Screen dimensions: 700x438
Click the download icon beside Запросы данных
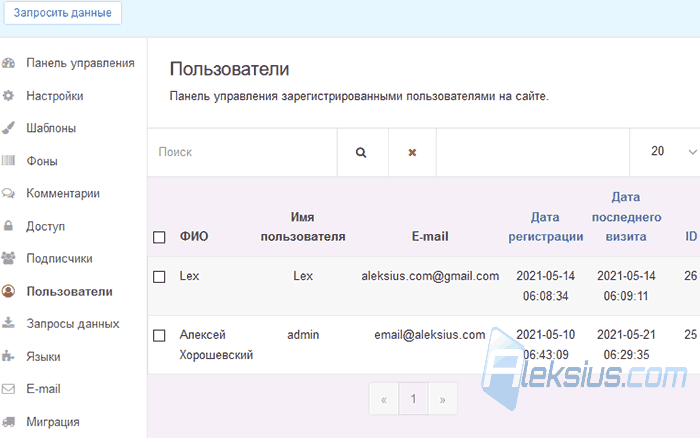click(x=8, y=323)
